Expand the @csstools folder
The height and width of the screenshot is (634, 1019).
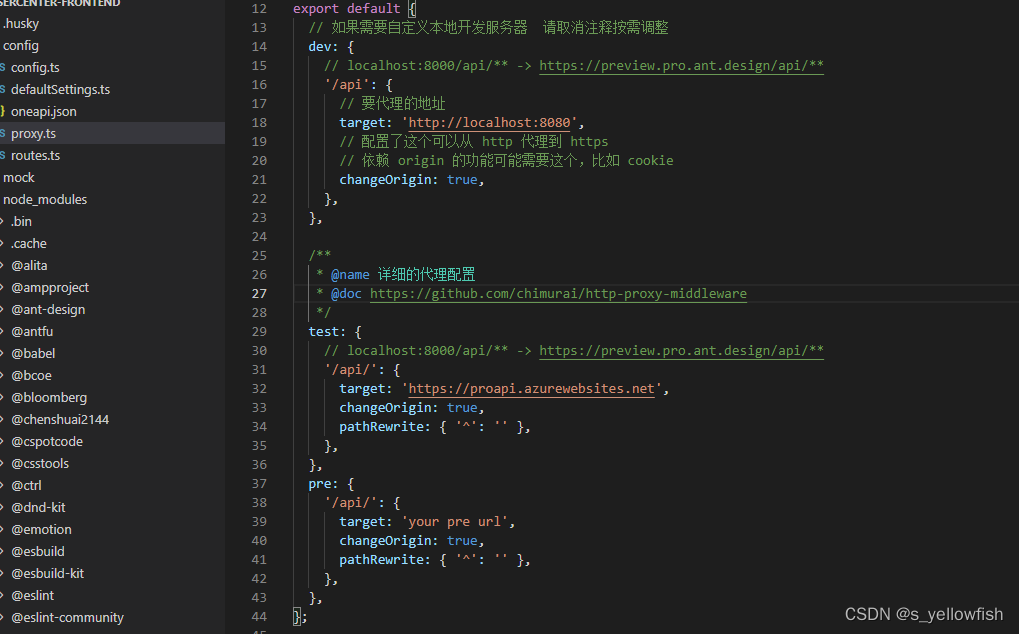click(40, 464)
